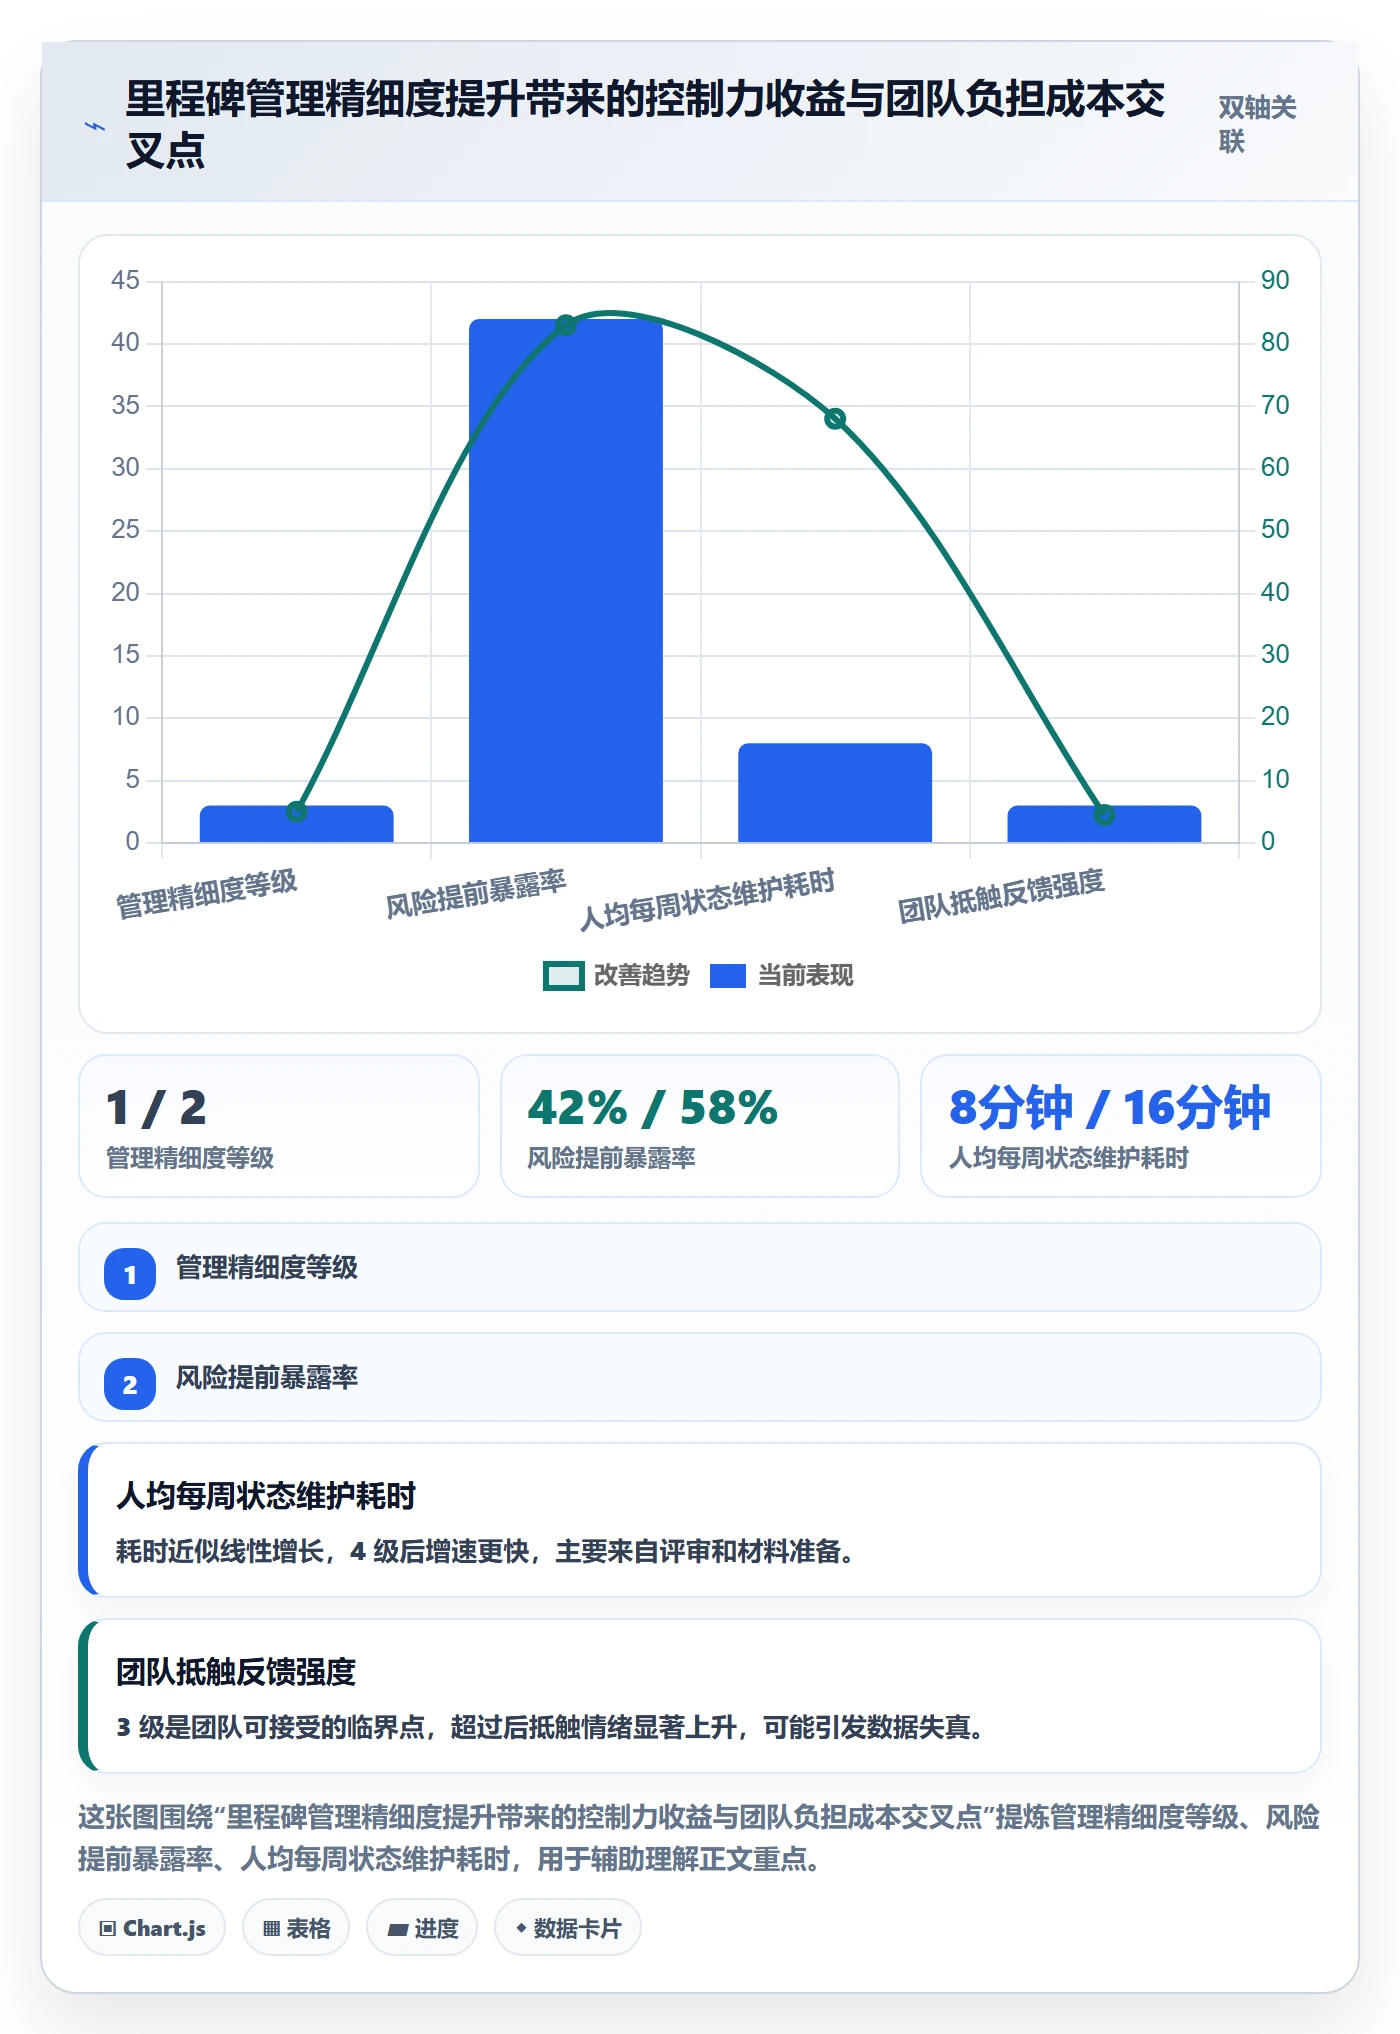Click the number 2 badge icon
The height and width of the screenshot is (2034, 1400).
(130, 1384)
